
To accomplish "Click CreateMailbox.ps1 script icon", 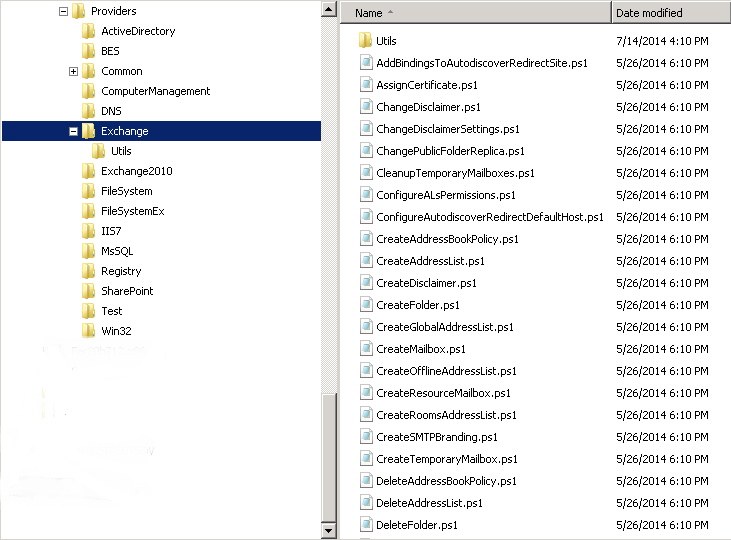I will pos(366,349).
